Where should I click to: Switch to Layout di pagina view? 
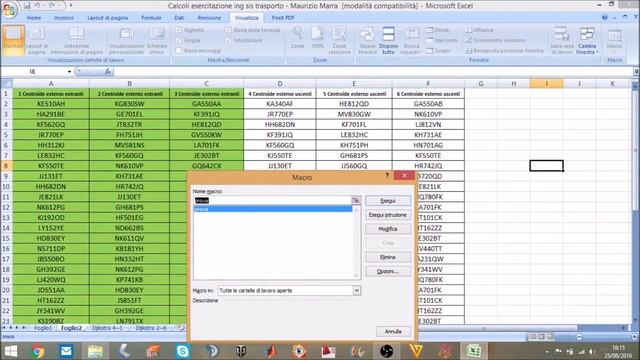tap(37, 40)
